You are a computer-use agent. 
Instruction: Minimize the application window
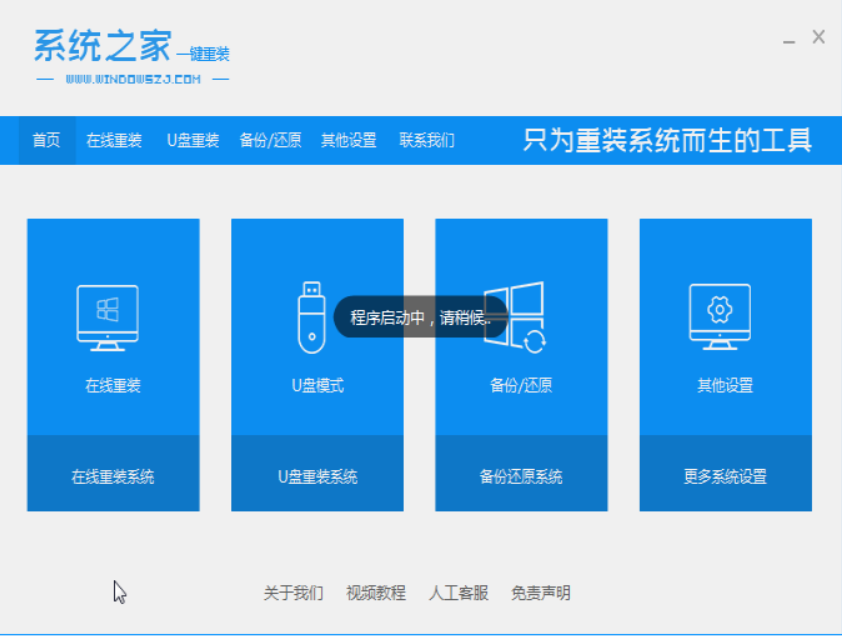[789, 39]
